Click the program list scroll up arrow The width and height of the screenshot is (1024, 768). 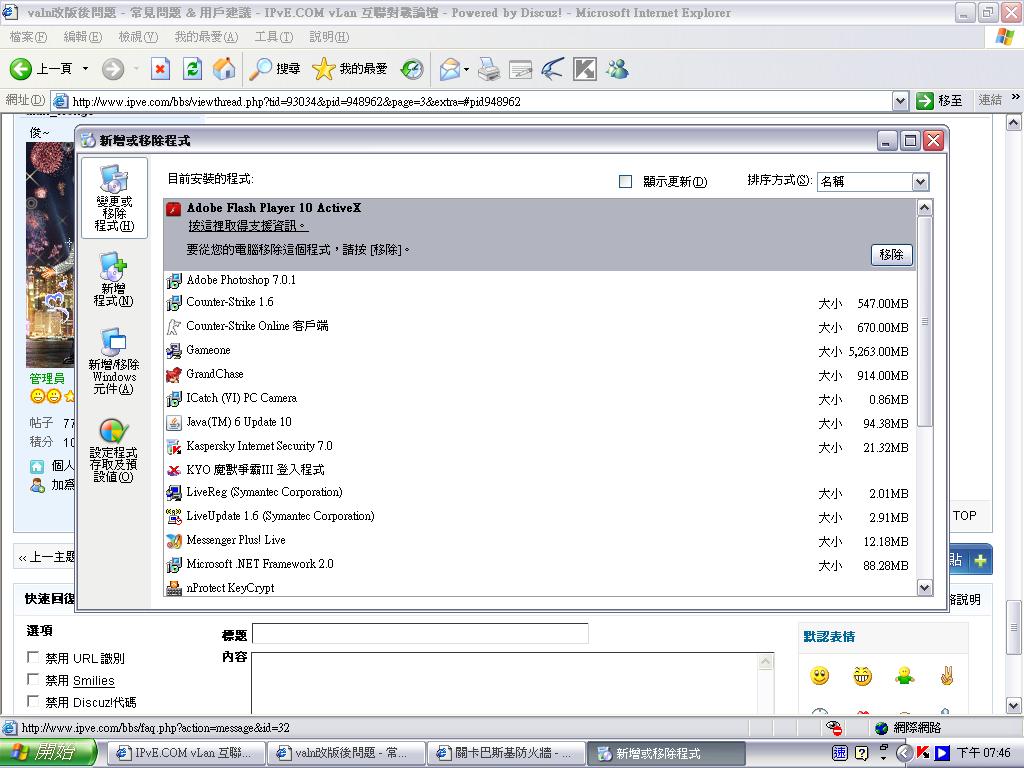point(924,208)
